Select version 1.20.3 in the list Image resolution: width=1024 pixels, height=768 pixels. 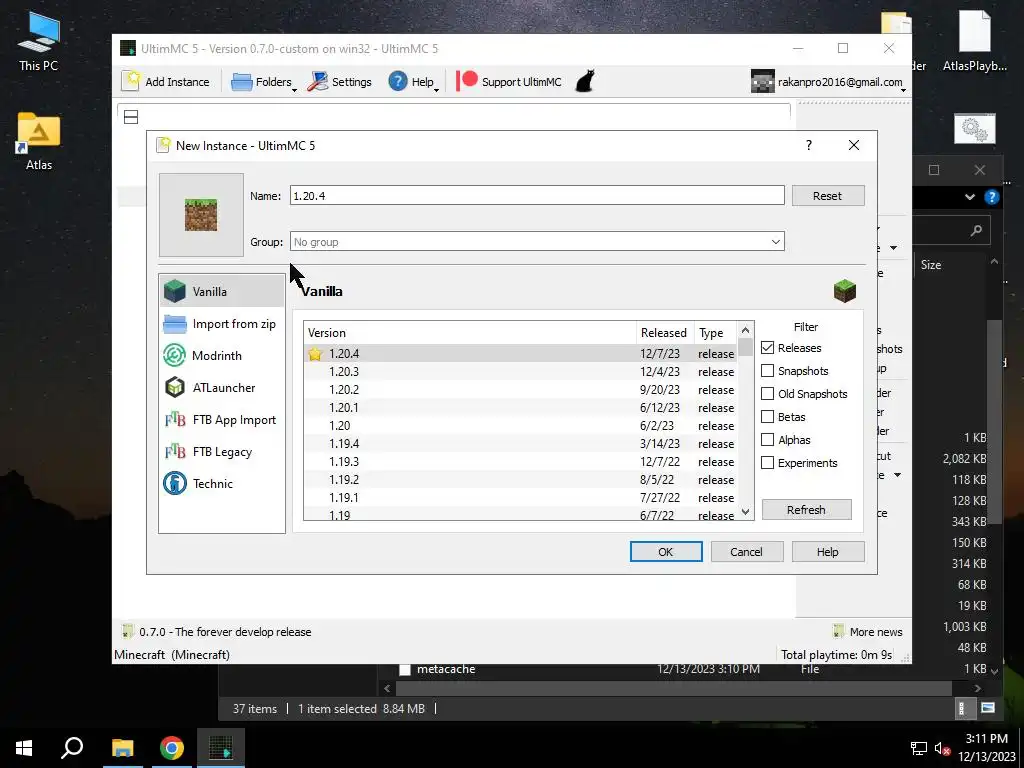[521, 372]
